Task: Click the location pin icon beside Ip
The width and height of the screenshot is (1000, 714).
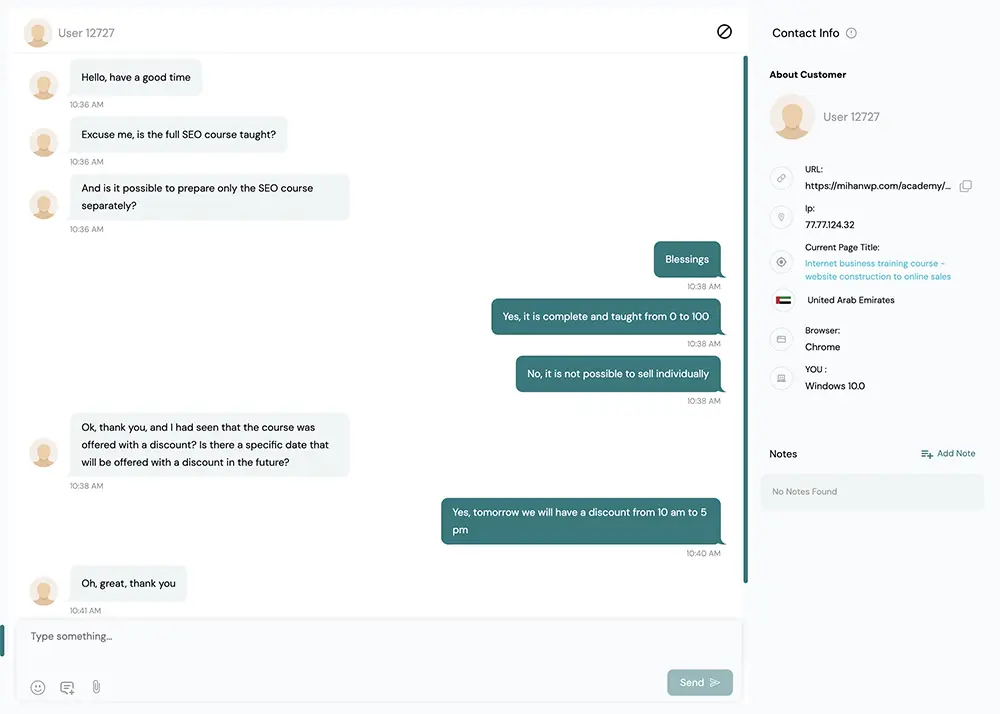Action: pyautogui.click(x=781, y=217)
